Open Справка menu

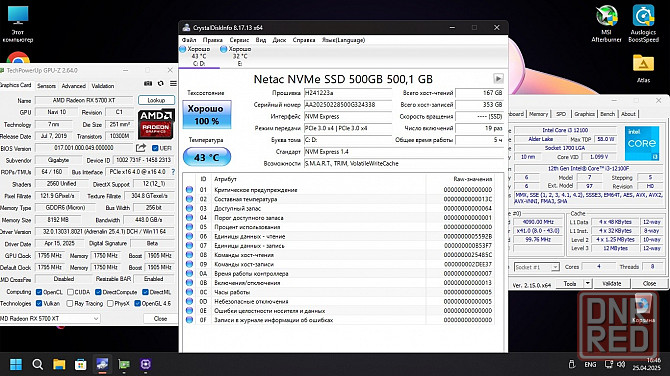tap(304, 40)
